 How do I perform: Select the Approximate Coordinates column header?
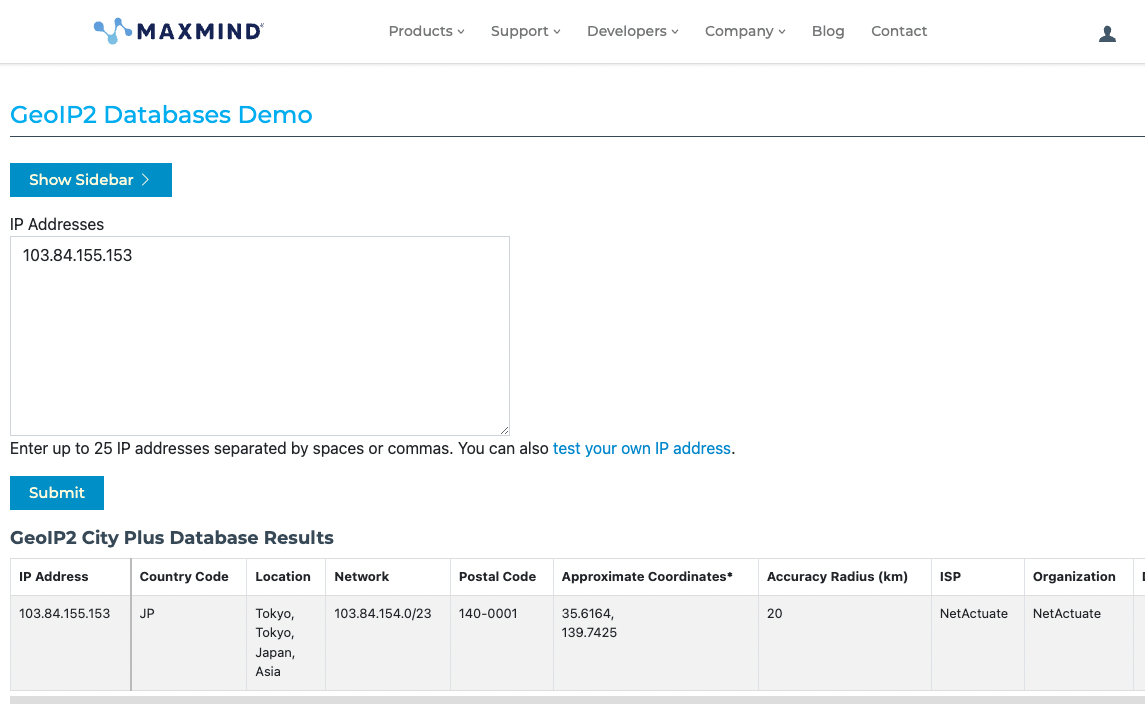656,577
